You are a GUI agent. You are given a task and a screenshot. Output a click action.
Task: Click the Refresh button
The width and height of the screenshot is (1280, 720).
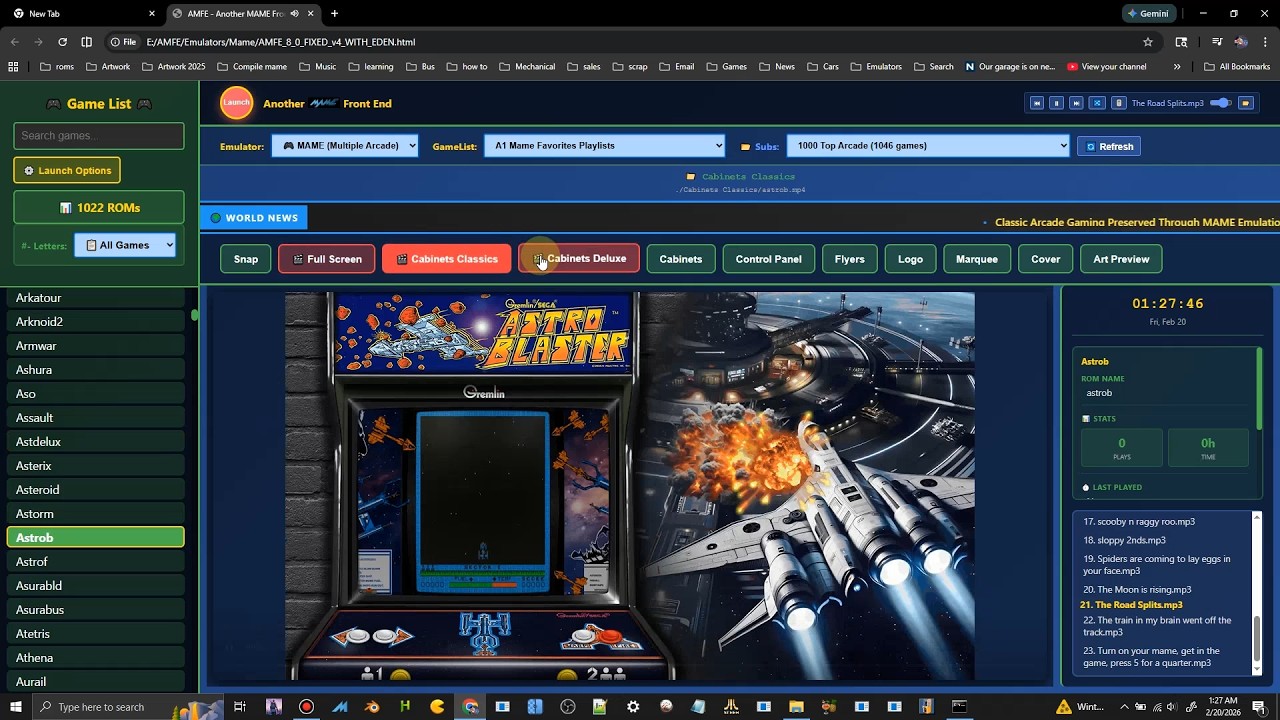click(1109, 146)
